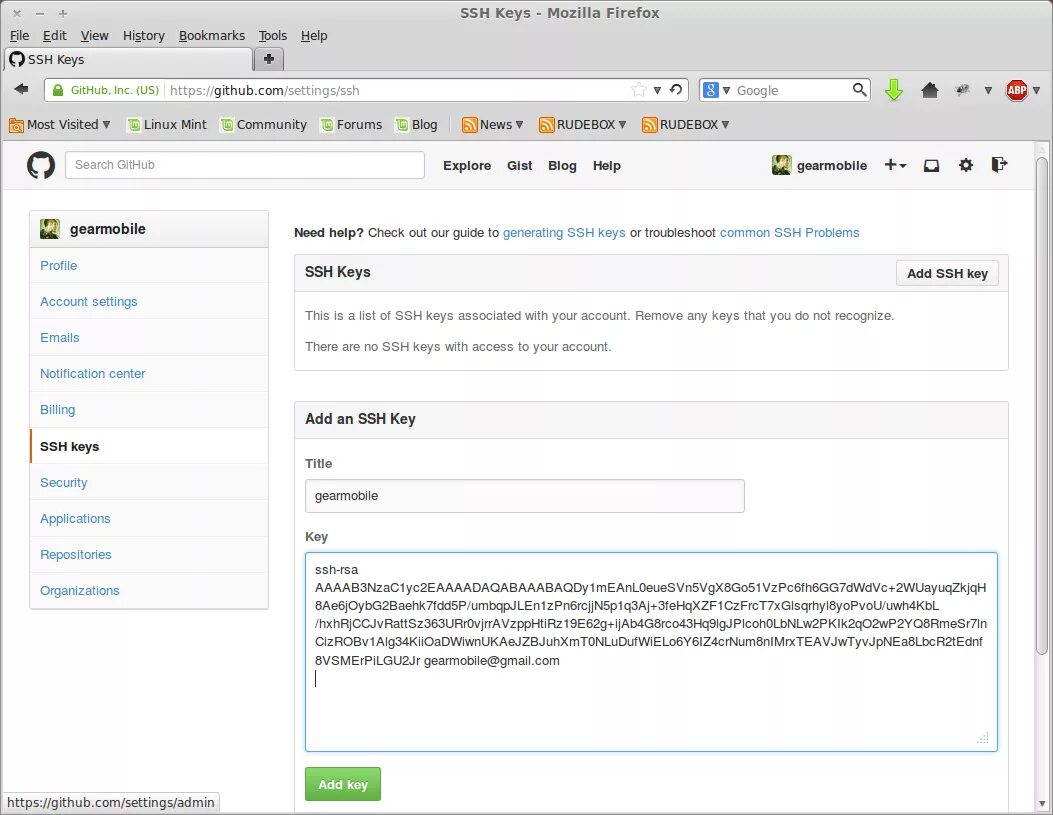This screenshot has height=815, width=1053.
Task: Go back with the browser back arrow
Action: coord(21,89)
